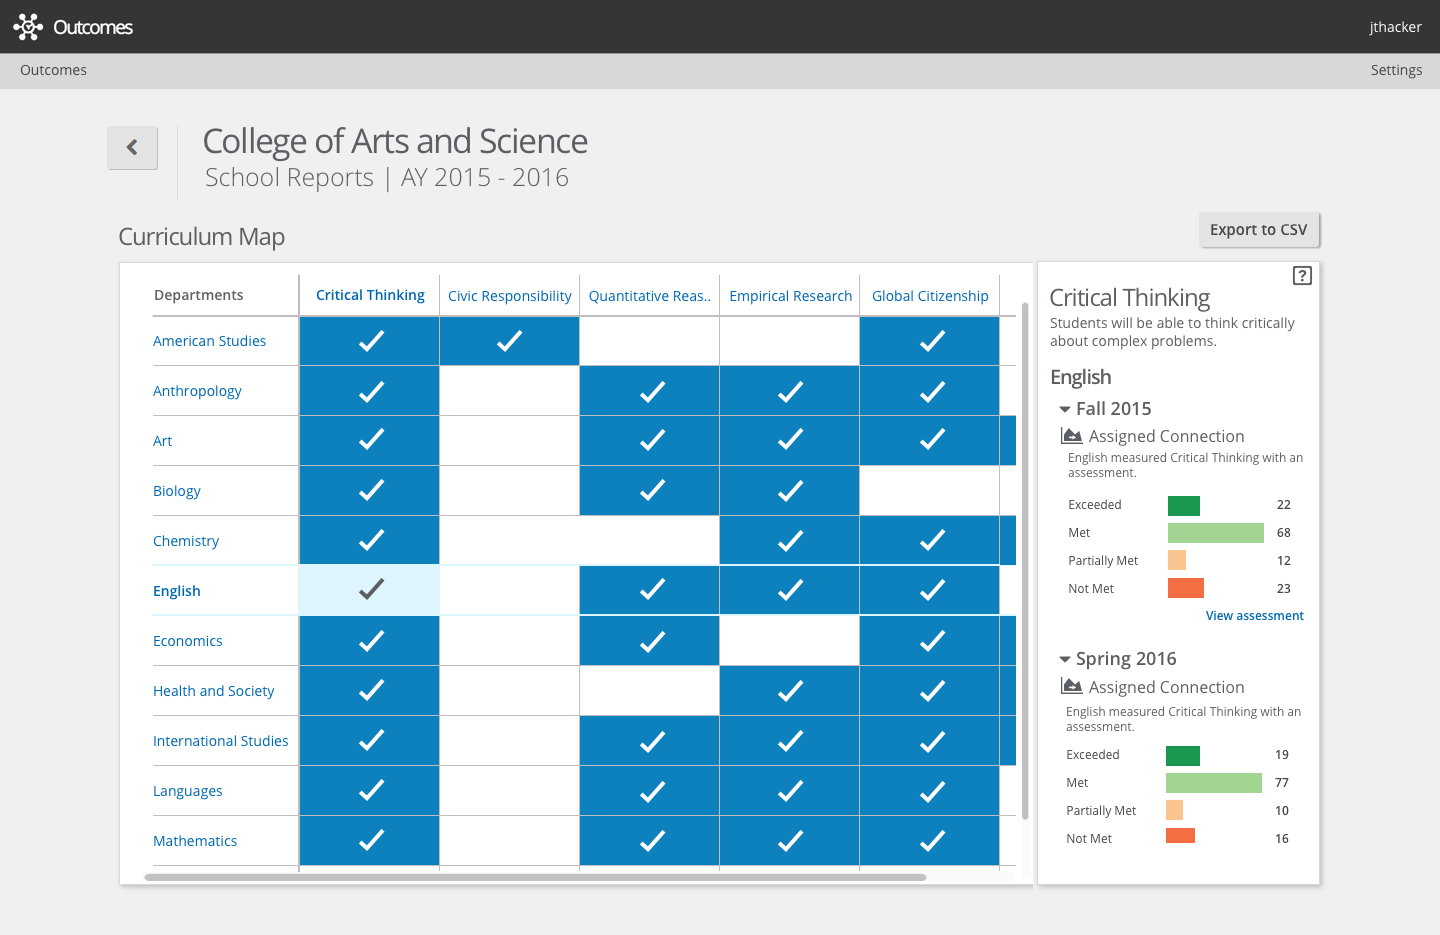Select English Critical Thinking checkmark cell
Image resolution: width=1440 pixels, height=935 pixels.
[370, 590]
